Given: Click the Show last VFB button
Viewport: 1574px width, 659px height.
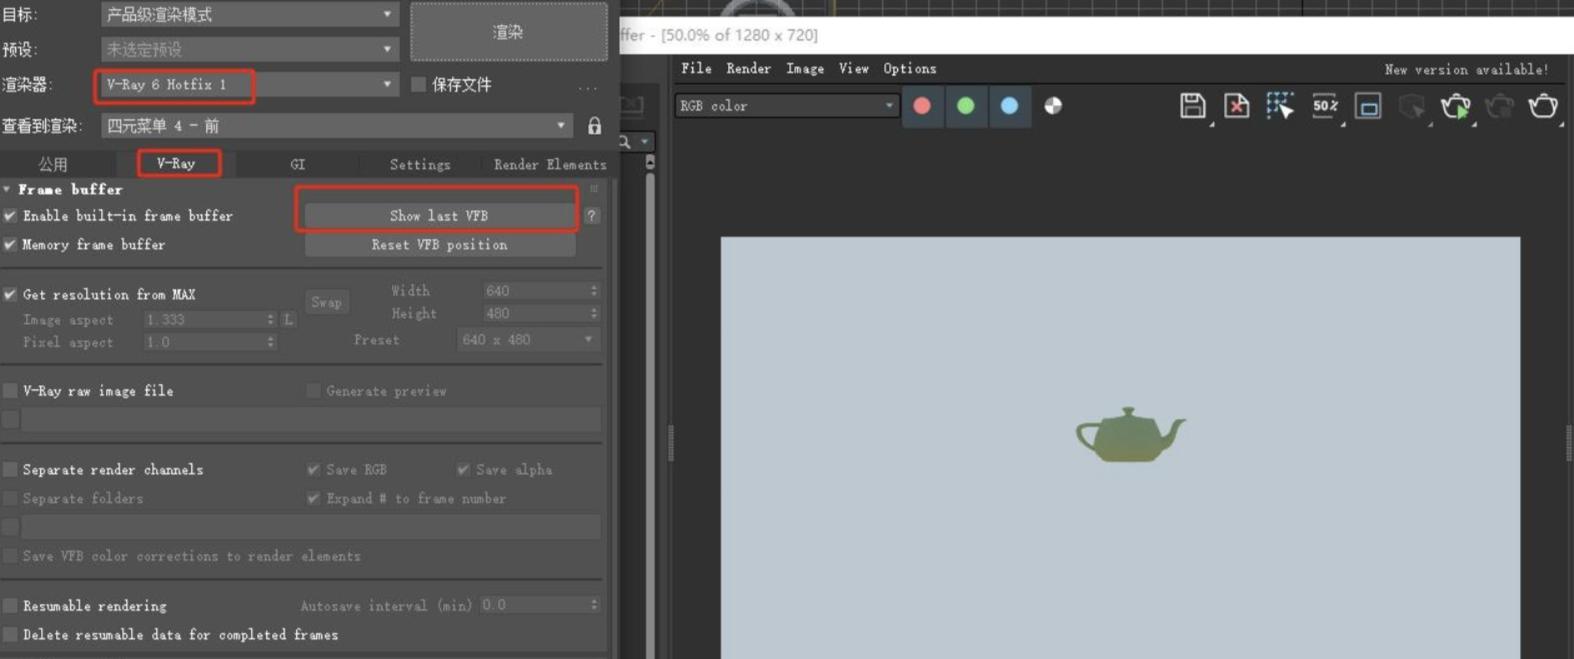Looking at the screenshot, I should click(x=439, y=216).
